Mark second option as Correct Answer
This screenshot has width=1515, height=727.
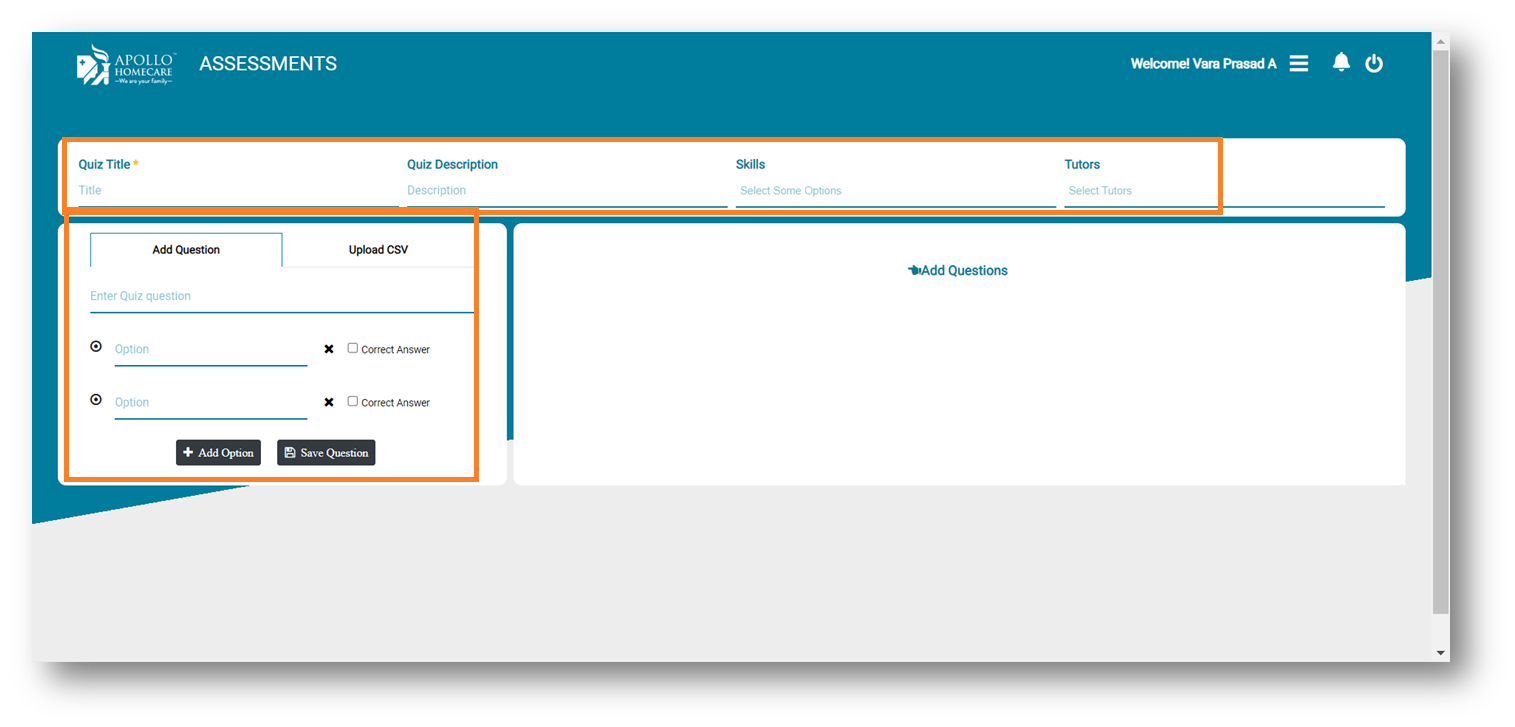(353, 401)
